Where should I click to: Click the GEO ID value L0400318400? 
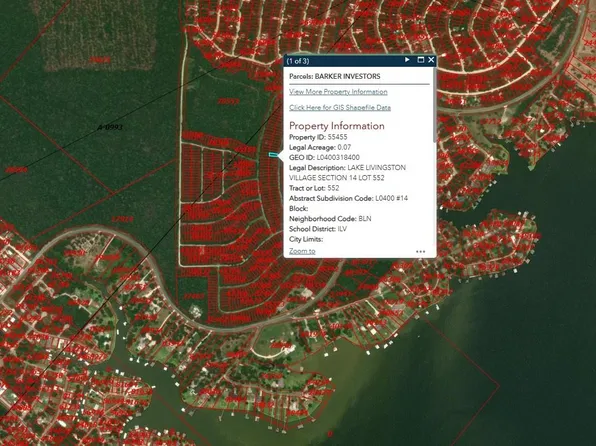(x=338, y=157)
